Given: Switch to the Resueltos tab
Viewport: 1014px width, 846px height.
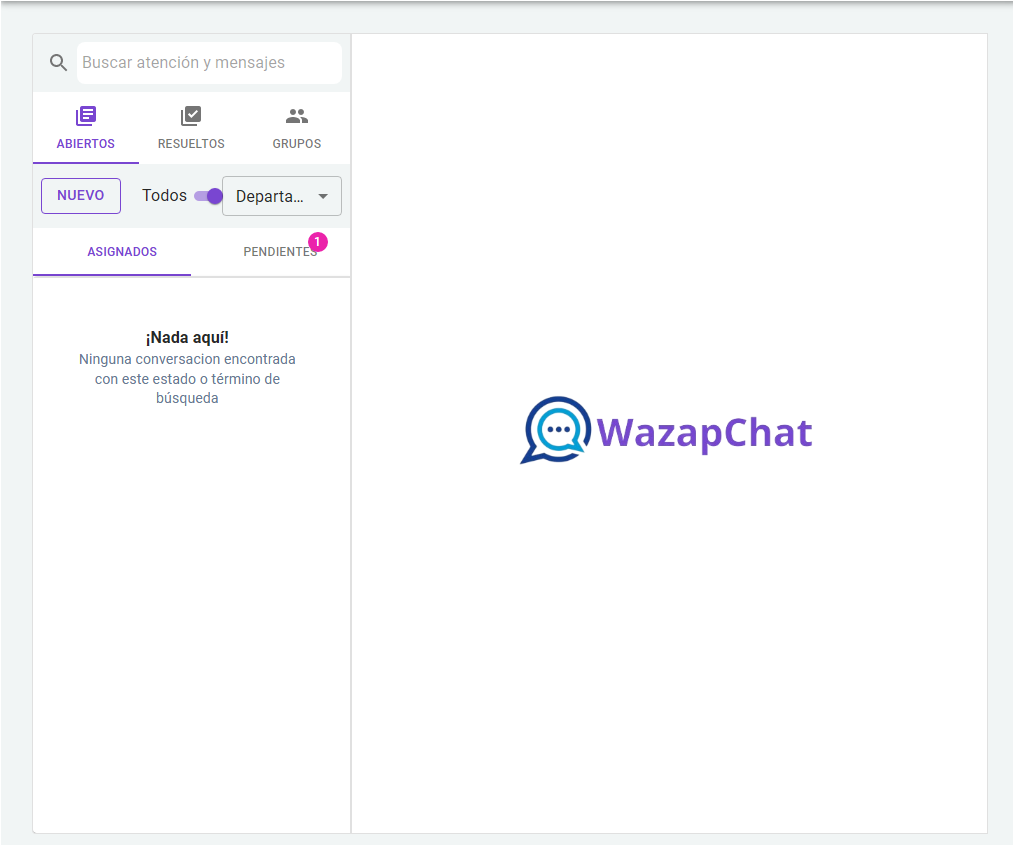Looking at the screenshot, I should [x=191, y=127].
